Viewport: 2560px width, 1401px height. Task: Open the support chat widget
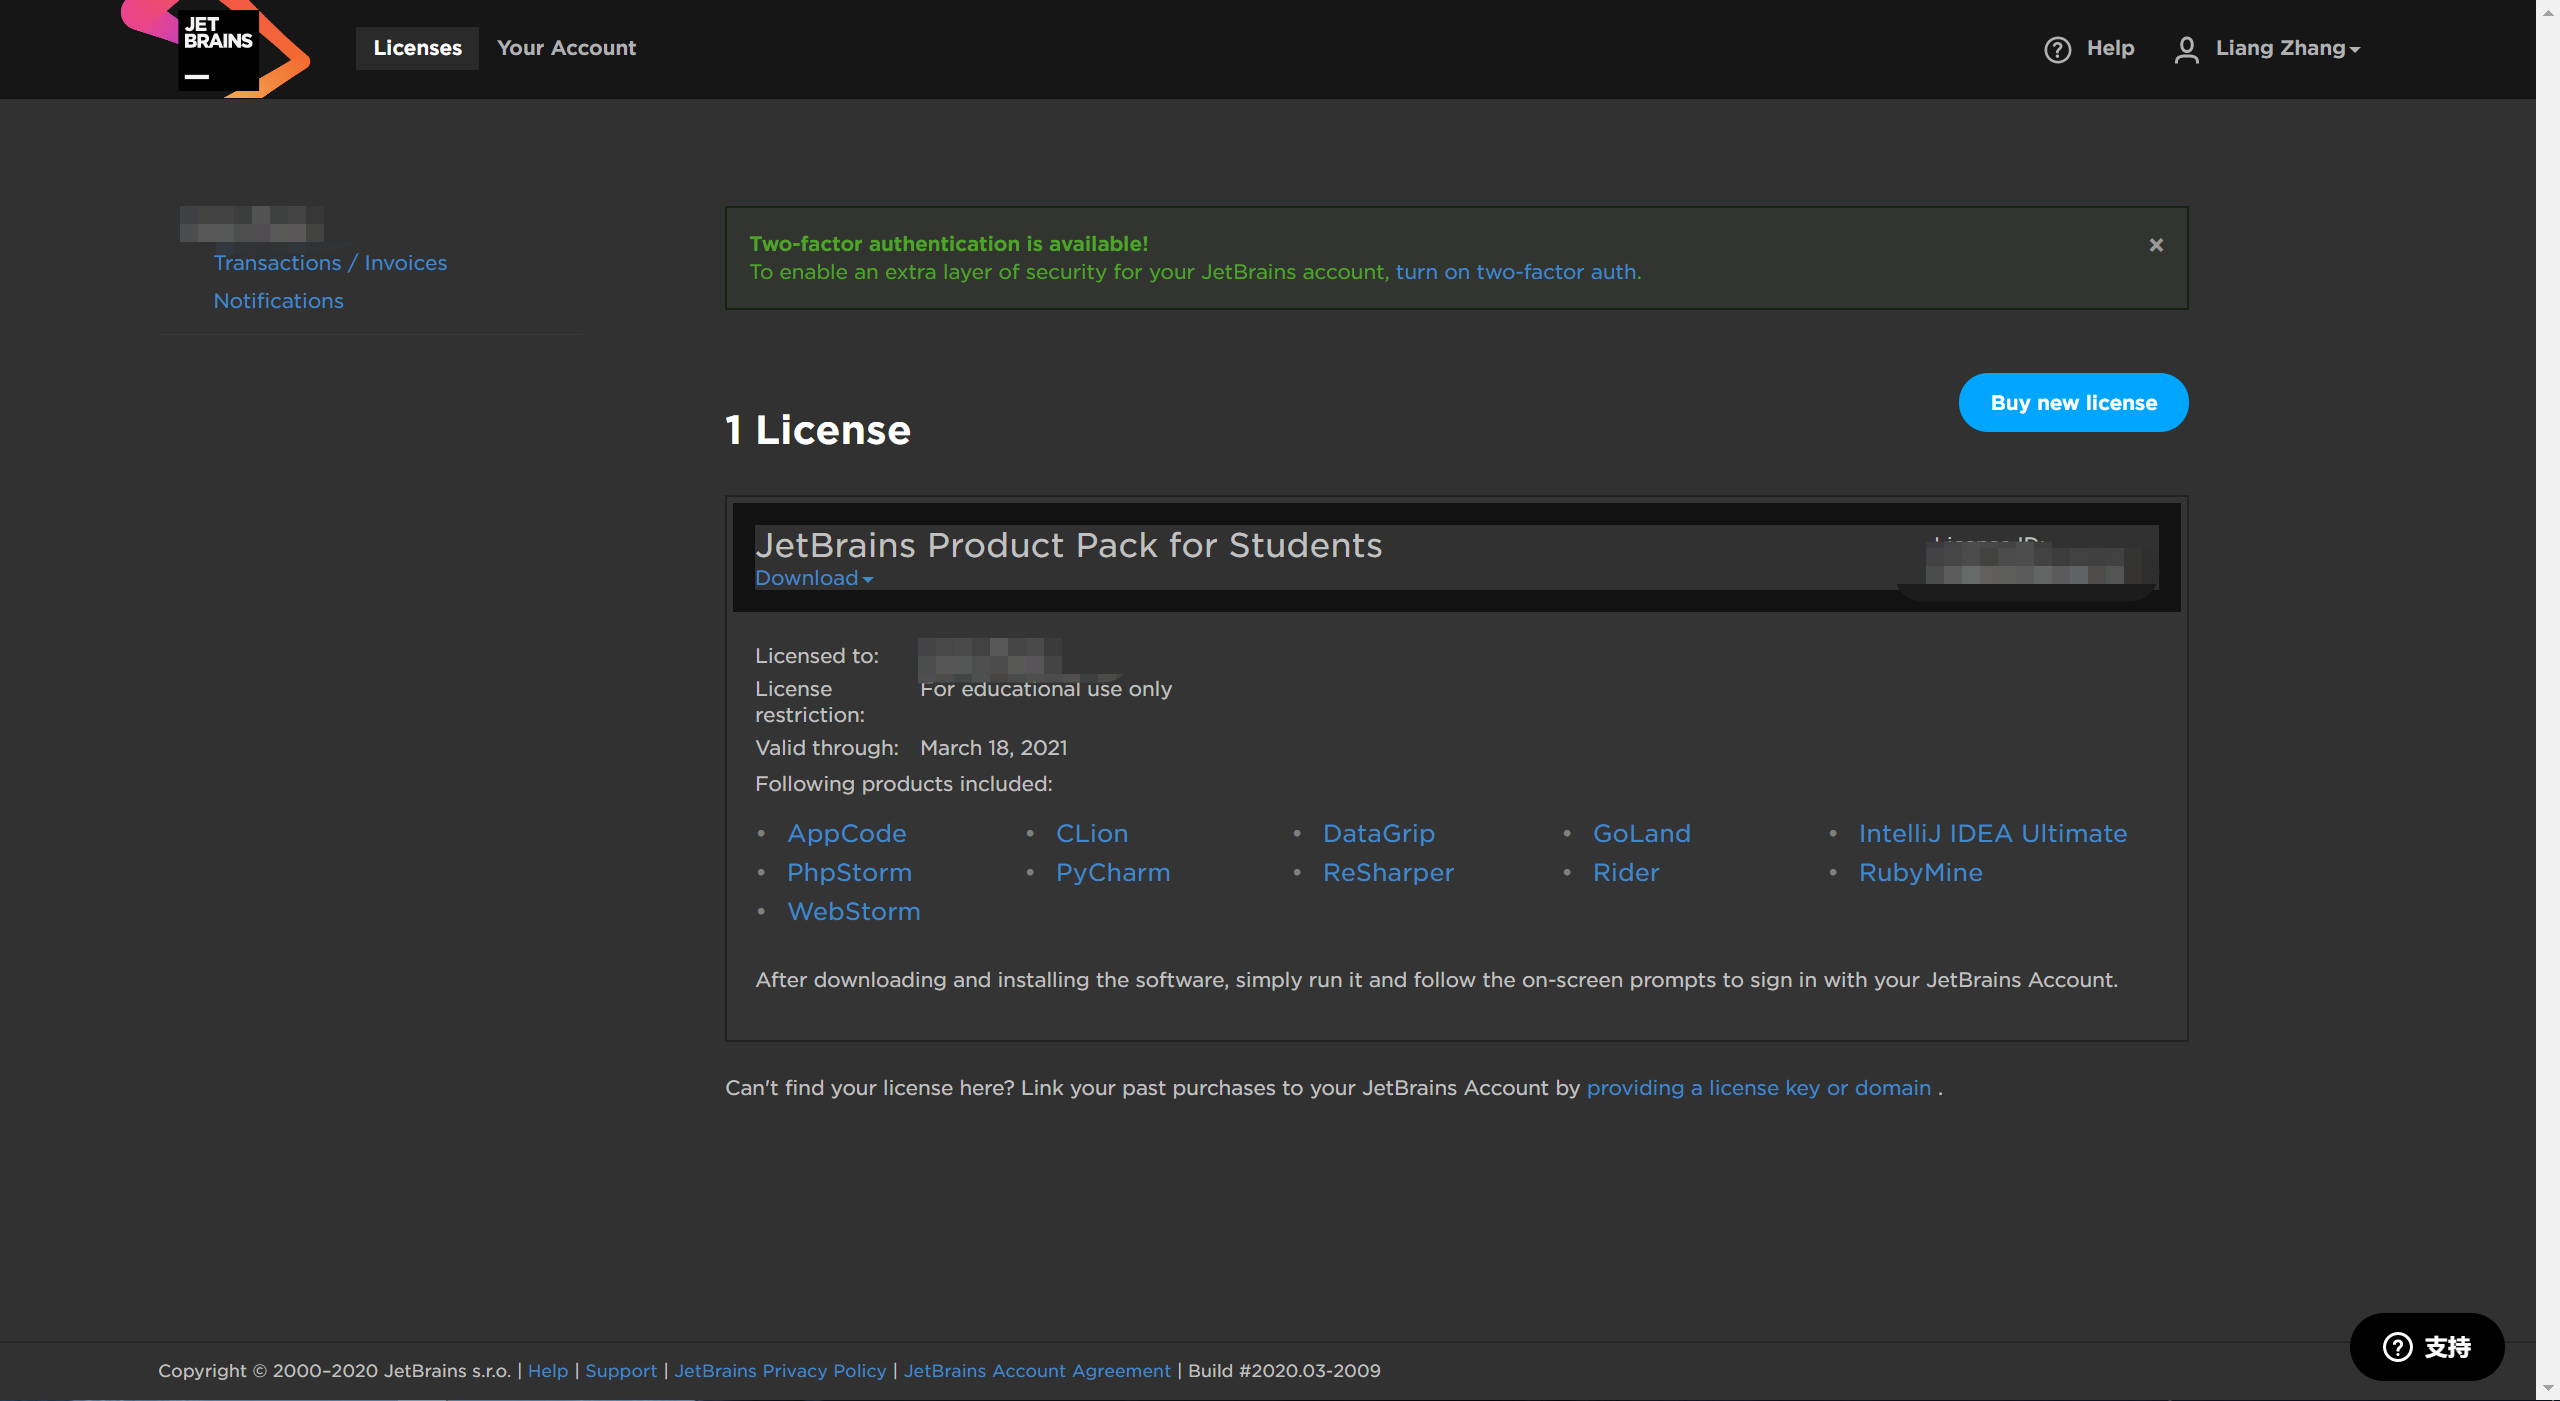click(x=2426, y=1347)
